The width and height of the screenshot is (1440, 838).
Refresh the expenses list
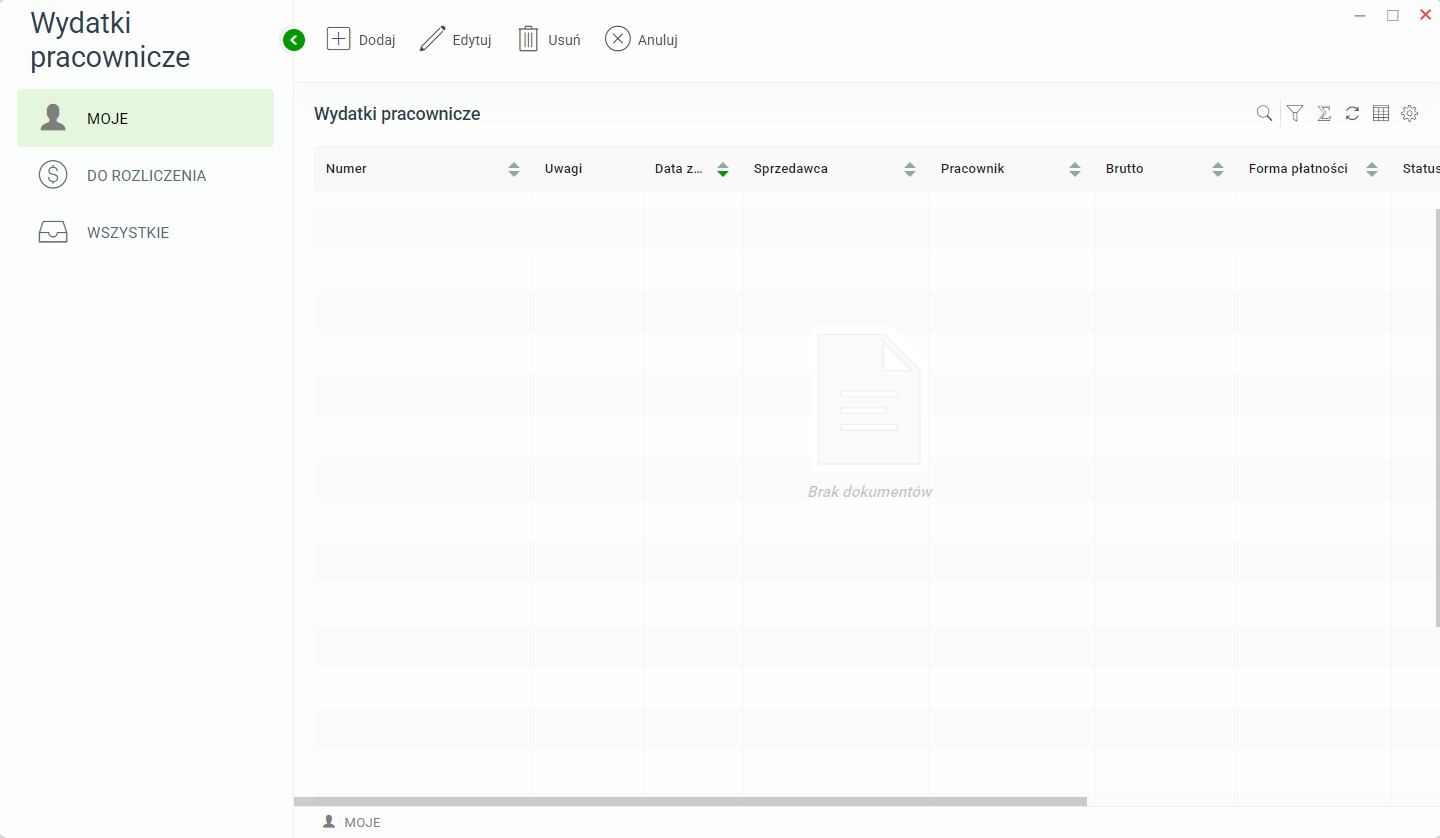pyautogui.click(x=1352, y=114)
